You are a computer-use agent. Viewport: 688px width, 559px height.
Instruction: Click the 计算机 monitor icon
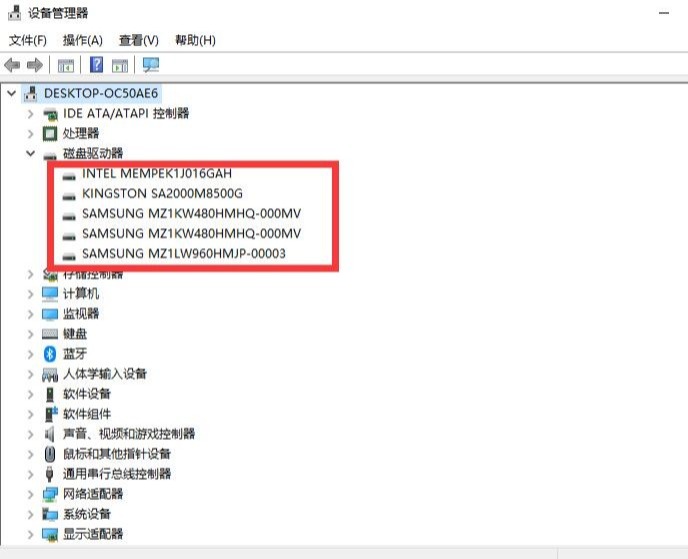(50, 294)
